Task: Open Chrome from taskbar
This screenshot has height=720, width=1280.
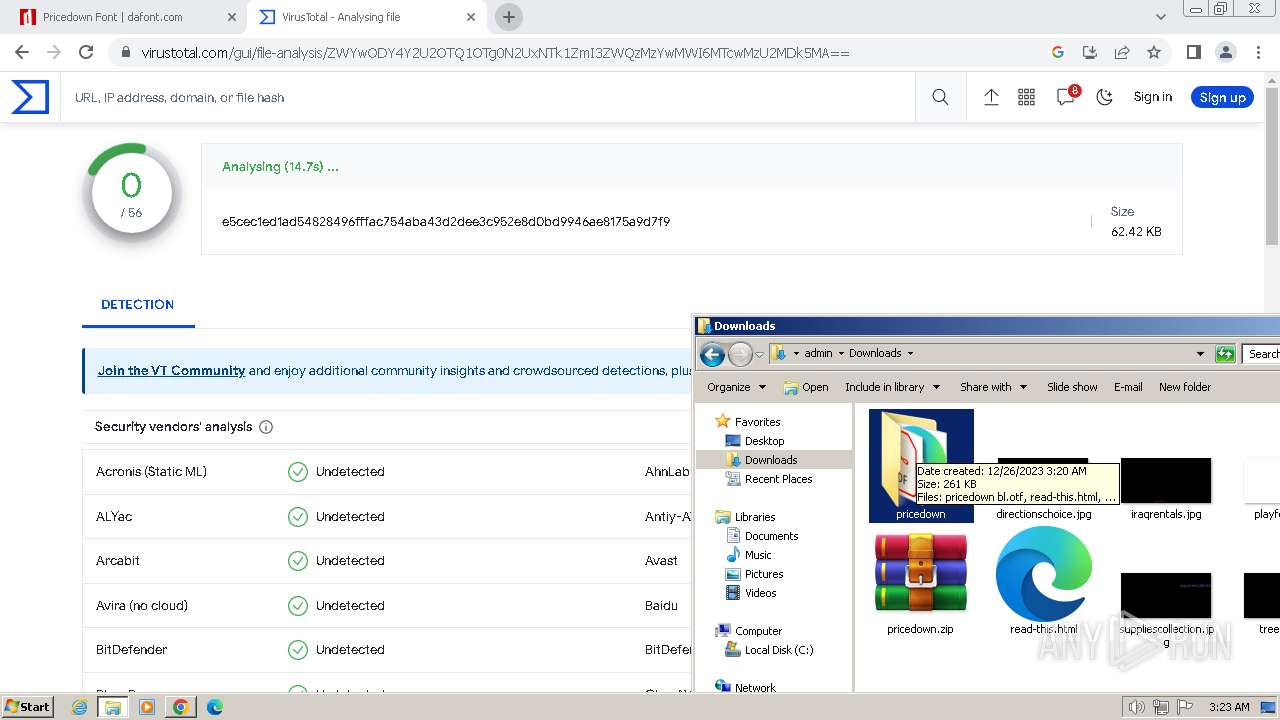Action: click(x=180, y=707)
